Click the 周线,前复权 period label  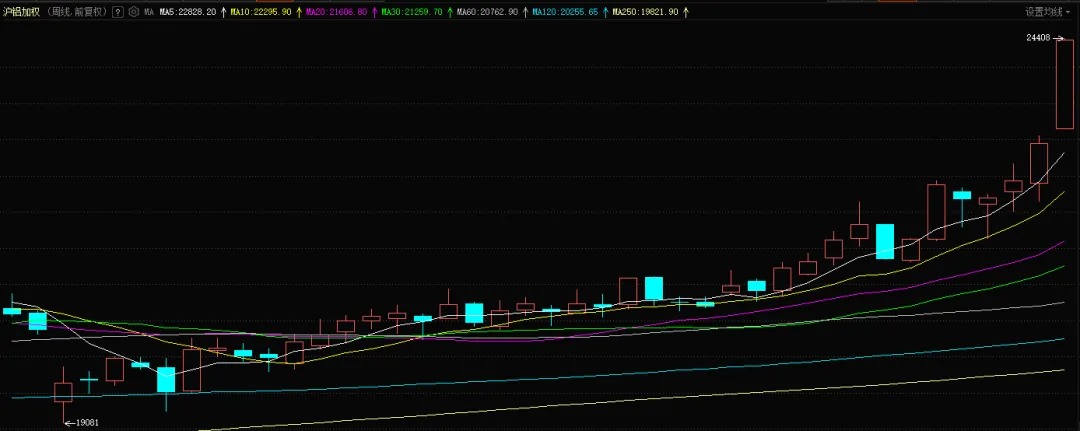(78, 12)
